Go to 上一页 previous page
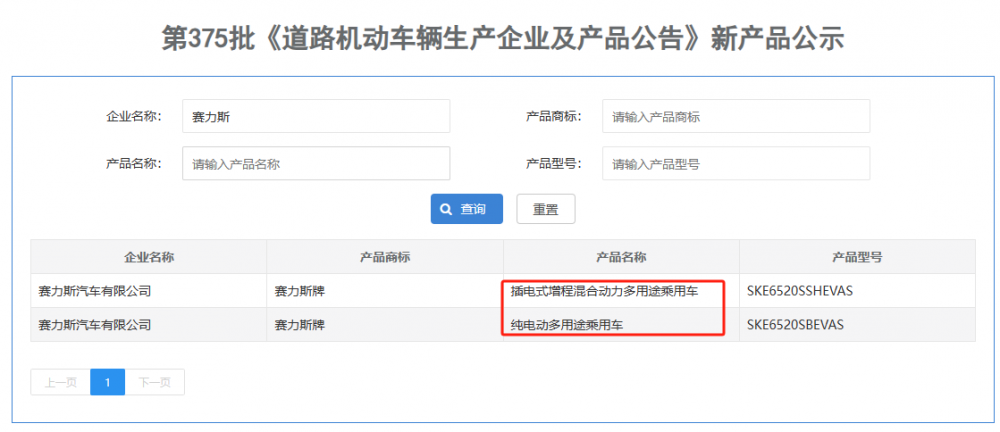The height and width of the screenshot is (432, 1000). pos(61,382)
